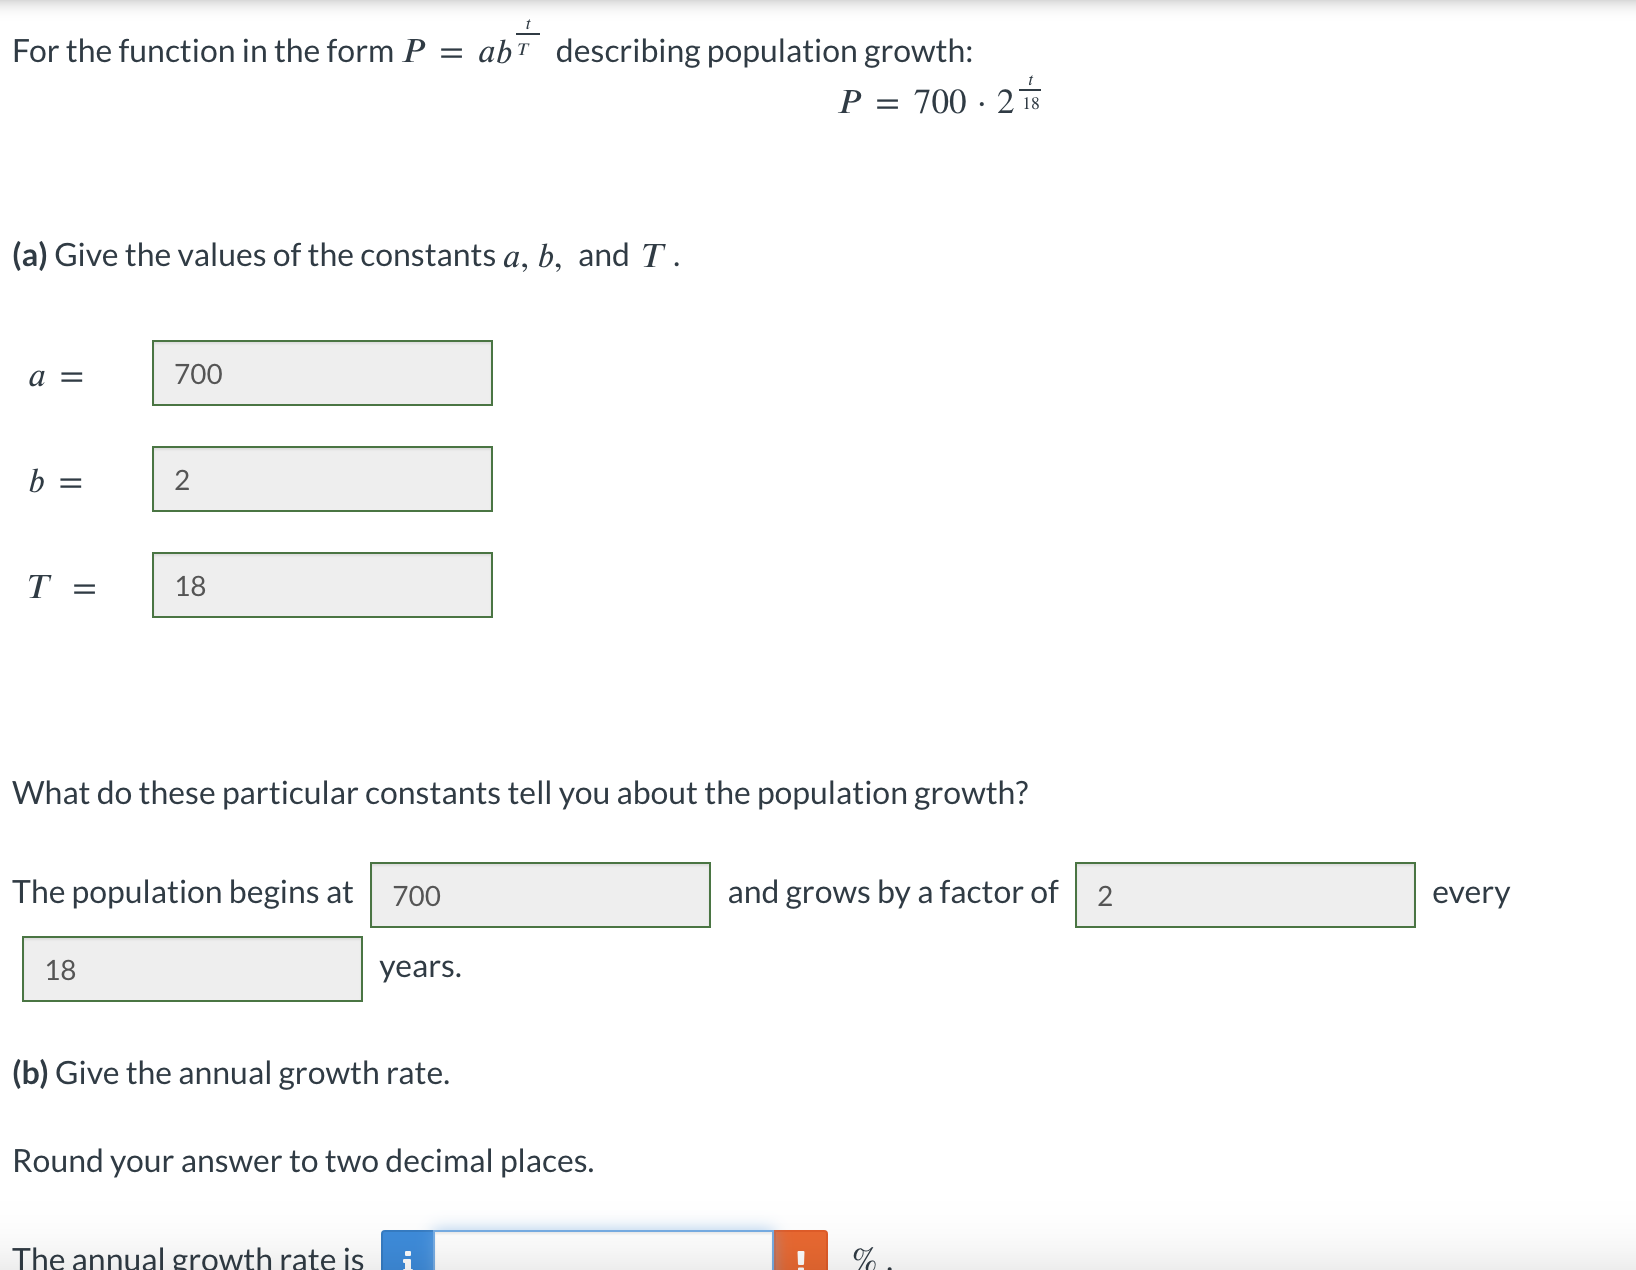Image resolution: width=1636 pixels, height=1270 pixels.
Task: Click the rounding instruction text
Action: (x=302, y=1160)
